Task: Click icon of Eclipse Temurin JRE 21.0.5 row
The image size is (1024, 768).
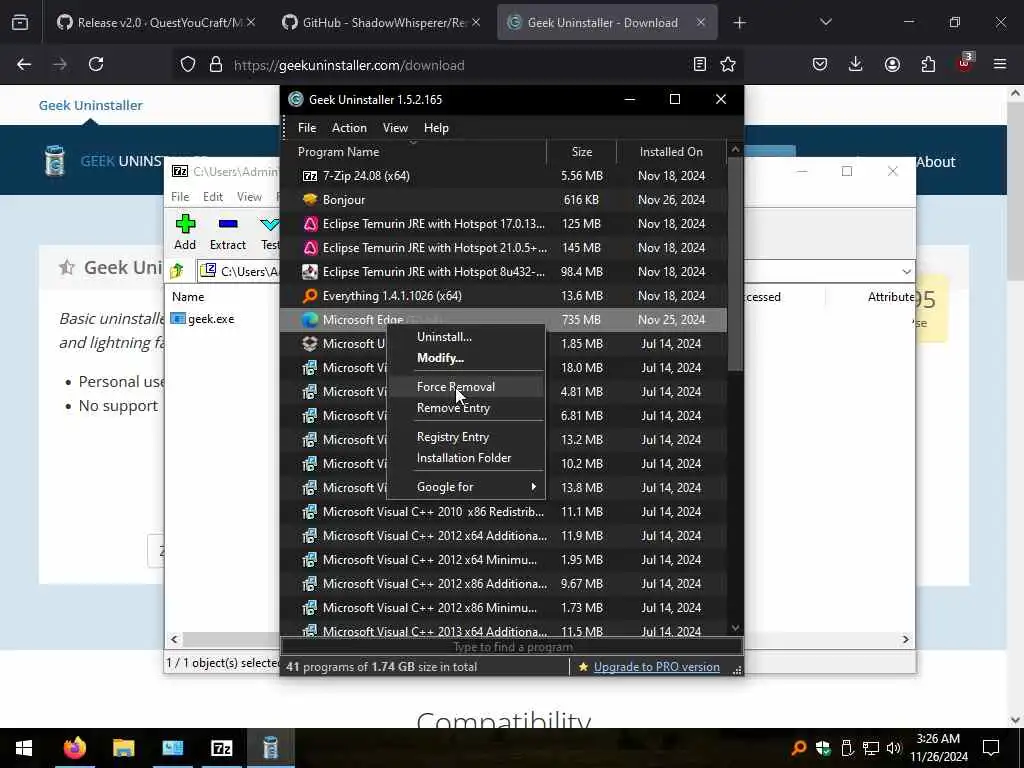Action: click(x=310, y=248)
